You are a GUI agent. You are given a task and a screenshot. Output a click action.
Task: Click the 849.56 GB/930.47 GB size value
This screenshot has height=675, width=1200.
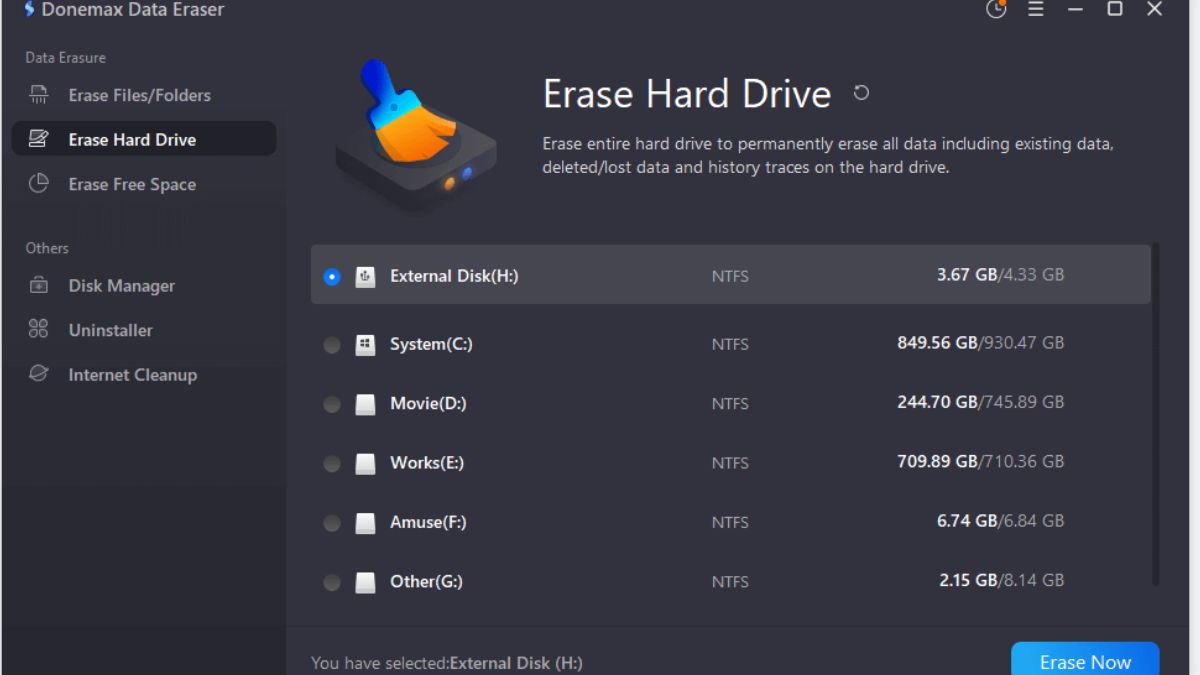coord(981,342)
